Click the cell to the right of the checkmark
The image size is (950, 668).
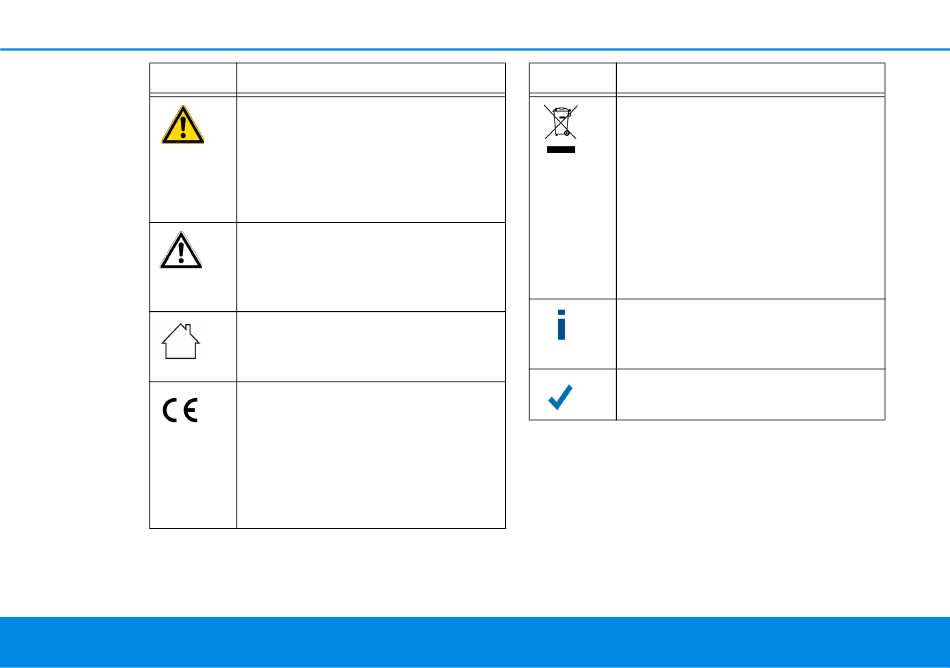751,394
